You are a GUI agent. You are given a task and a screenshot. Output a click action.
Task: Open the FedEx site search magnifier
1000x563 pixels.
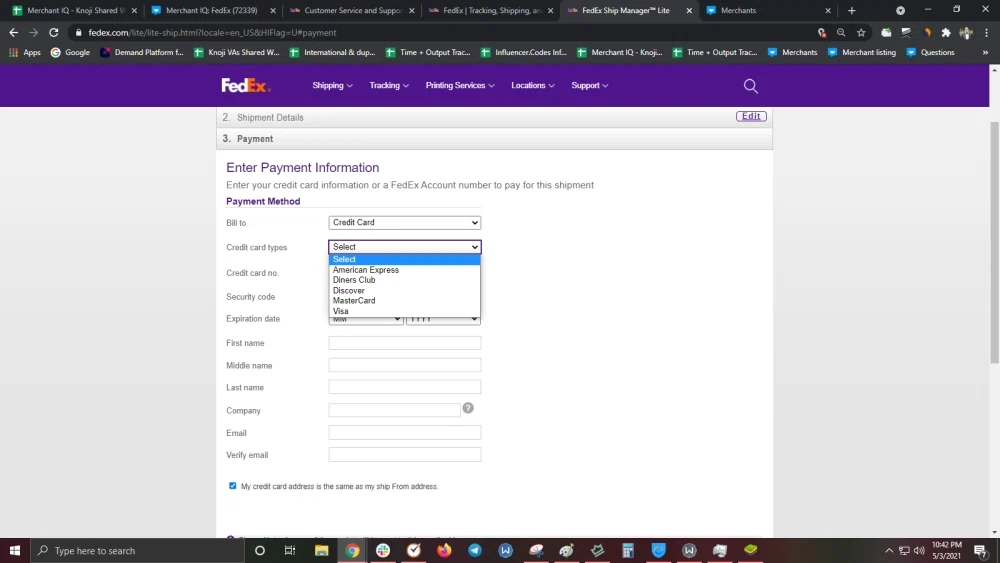click(751, 86)
